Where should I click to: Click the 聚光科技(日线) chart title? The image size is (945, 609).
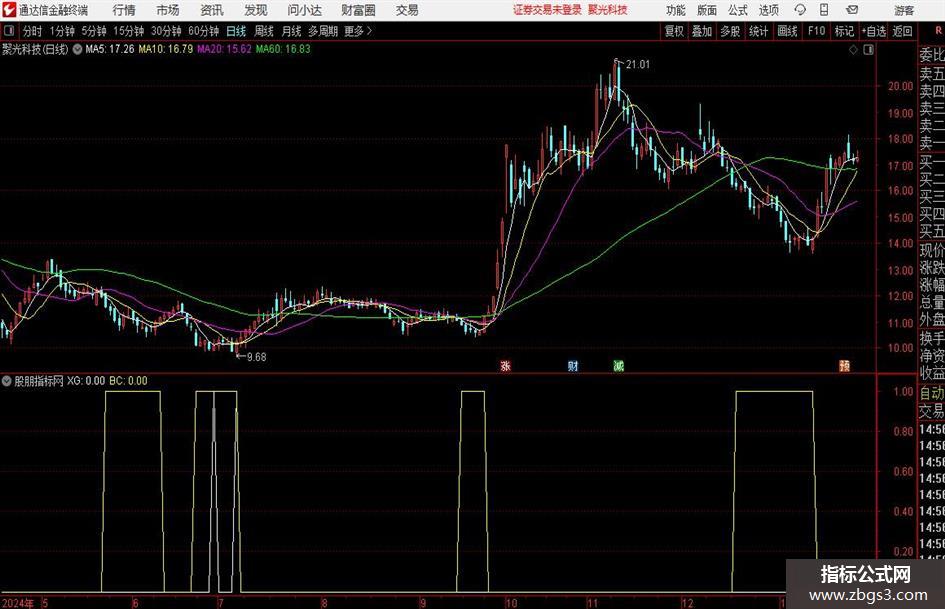[x=35, y=49]
